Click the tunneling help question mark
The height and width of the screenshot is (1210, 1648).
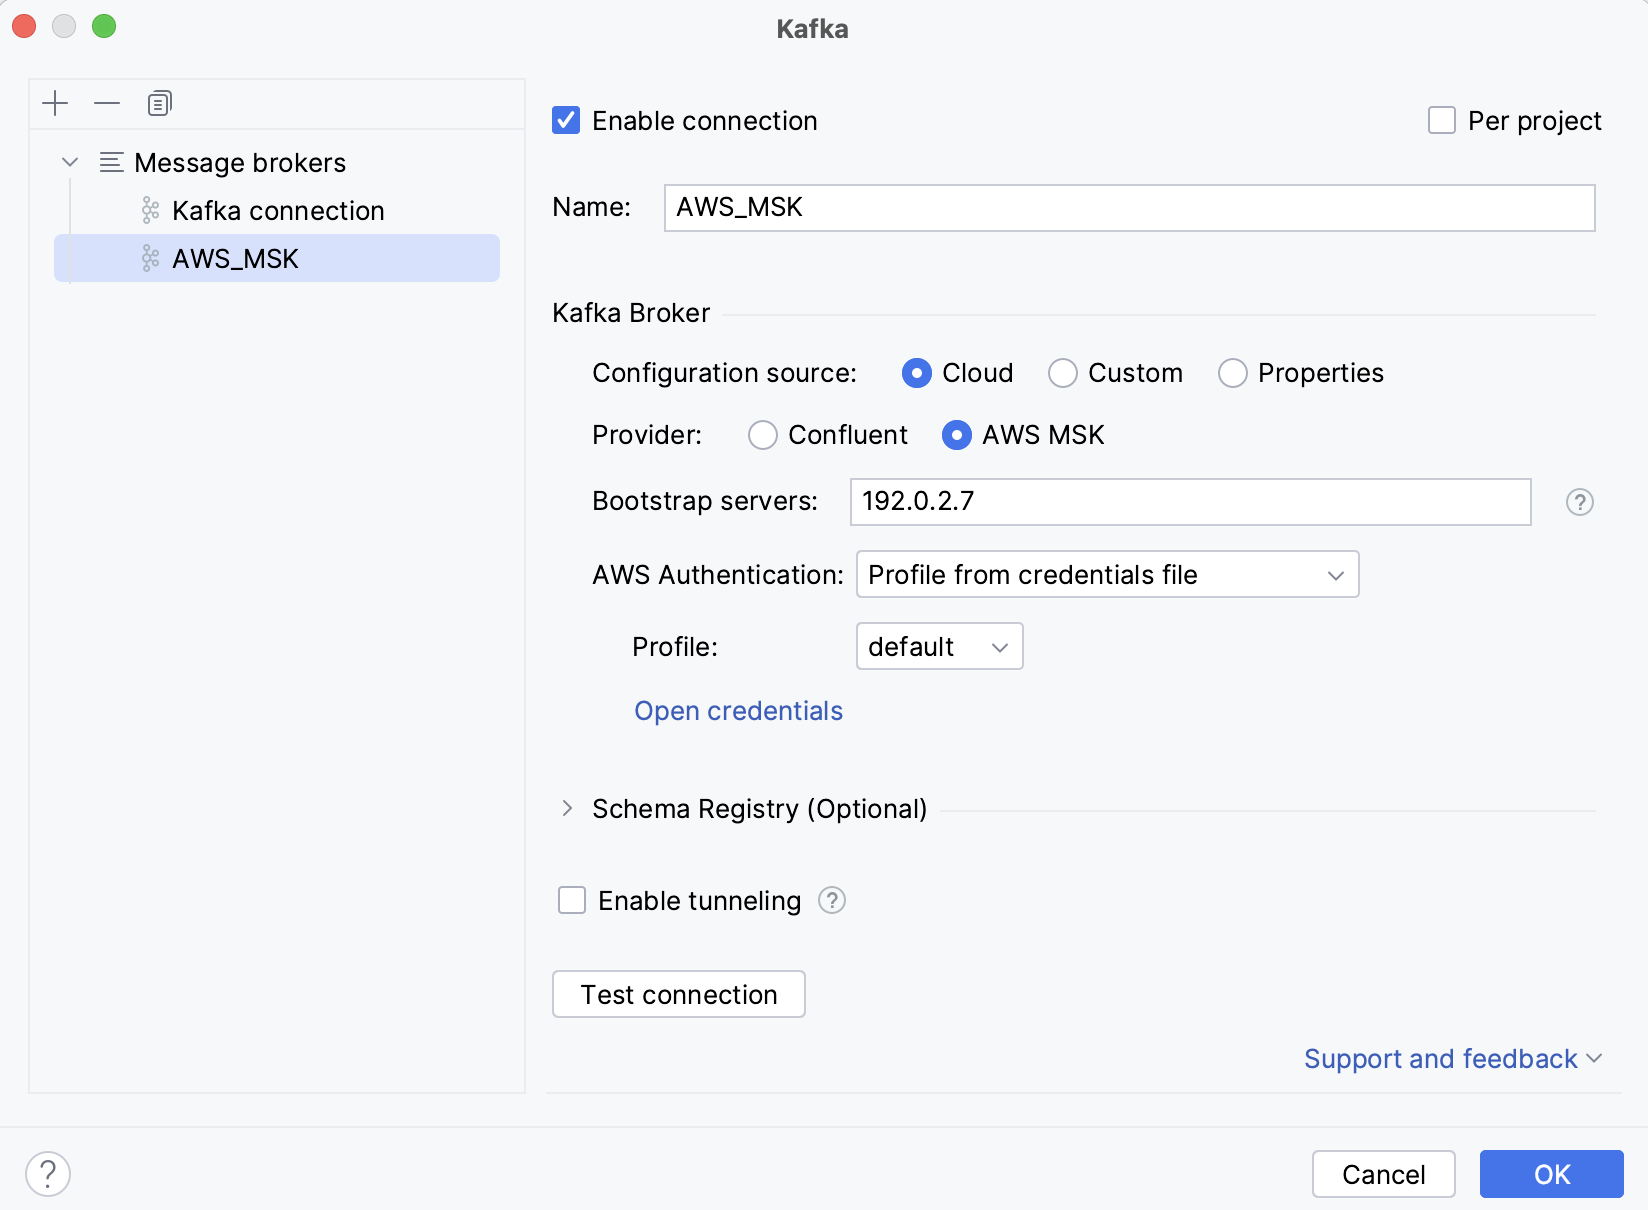(832, 900)
